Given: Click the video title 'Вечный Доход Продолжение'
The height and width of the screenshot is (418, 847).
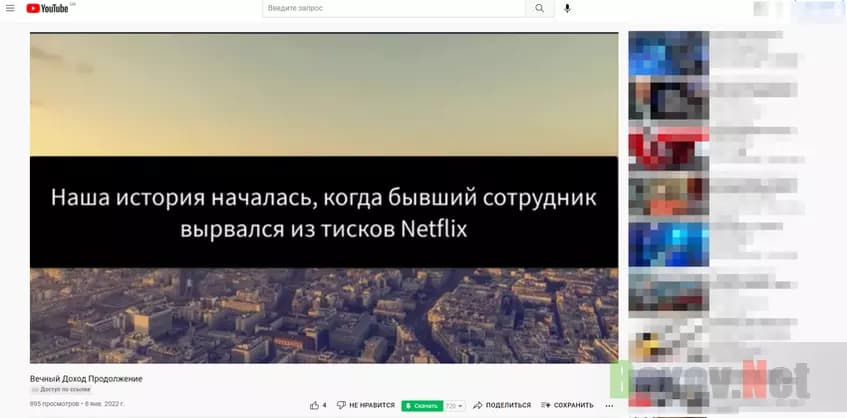Looking at the screenshot, I should click(86, 379).
